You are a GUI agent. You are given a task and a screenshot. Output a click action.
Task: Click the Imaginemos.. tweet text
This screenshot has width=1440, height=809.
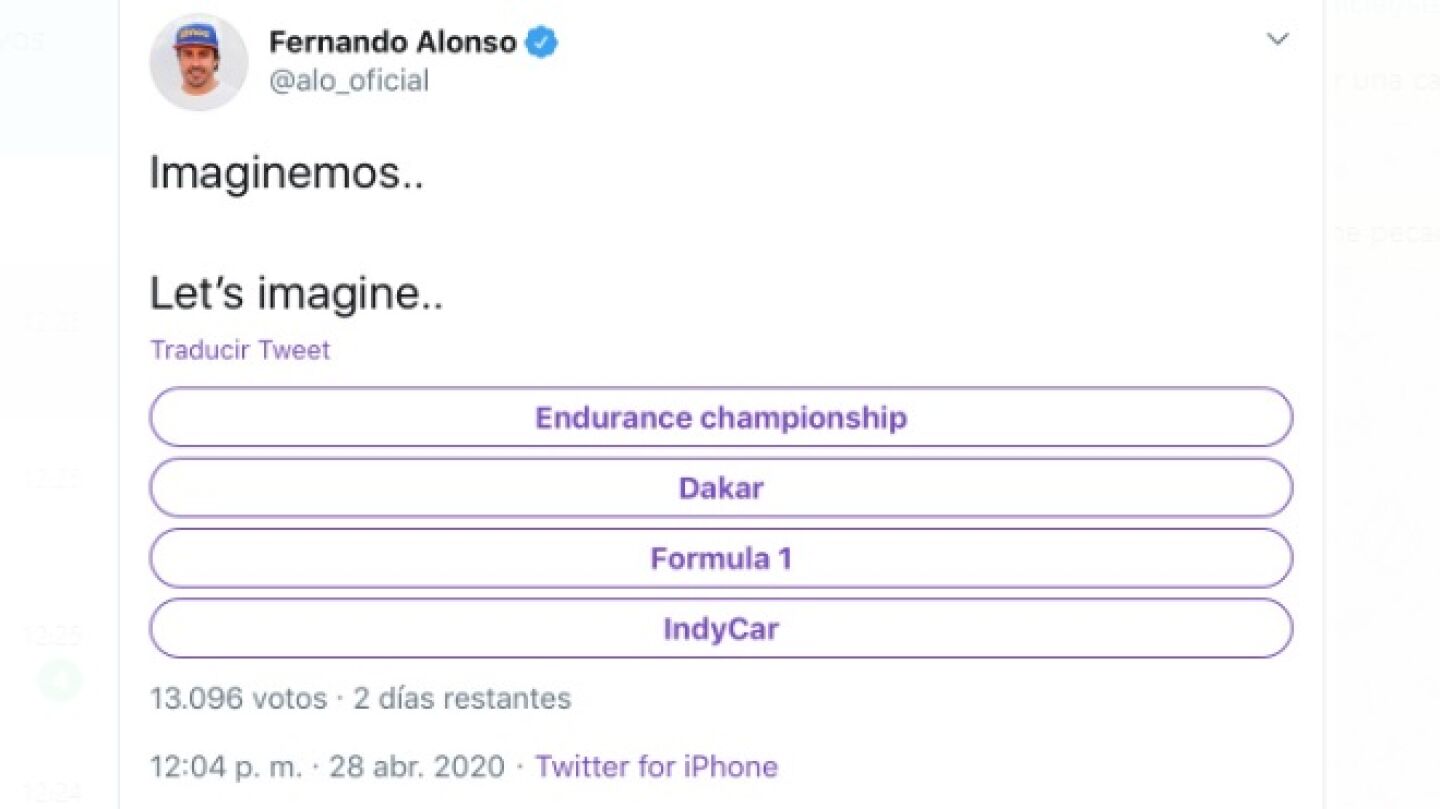click(x=286, y=174)
